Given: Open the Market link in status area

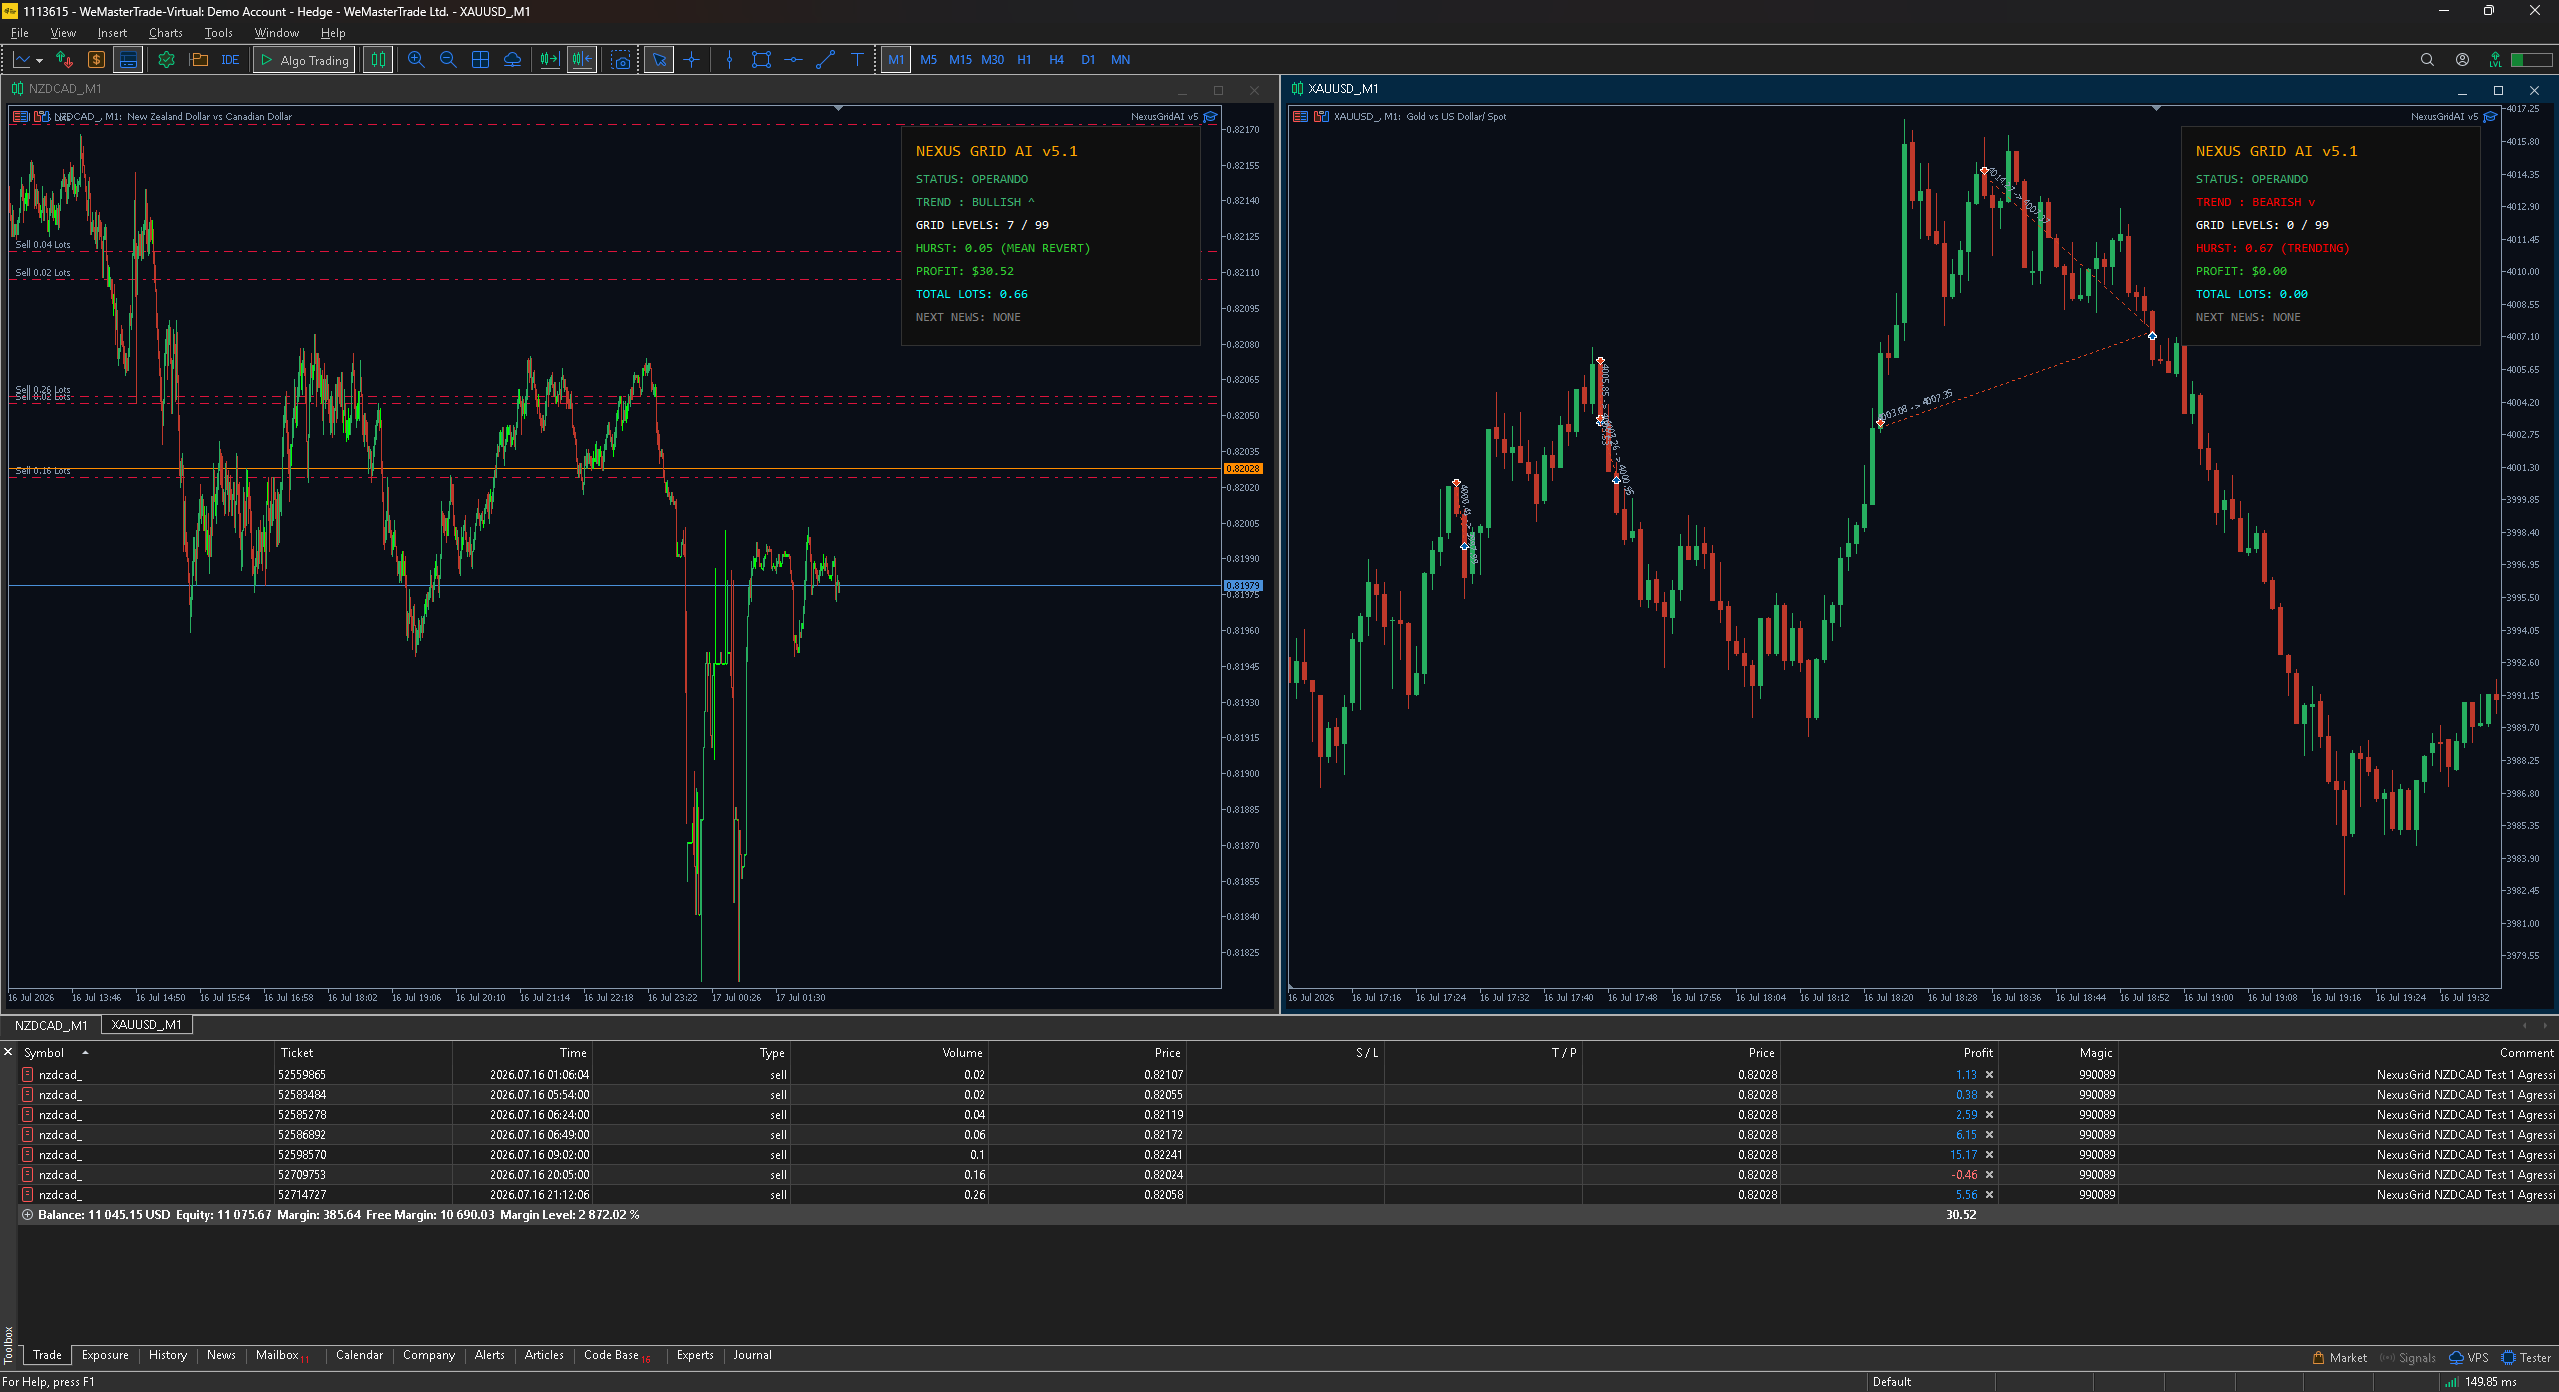Looking at the screenshot, I should [2339, 1358].
